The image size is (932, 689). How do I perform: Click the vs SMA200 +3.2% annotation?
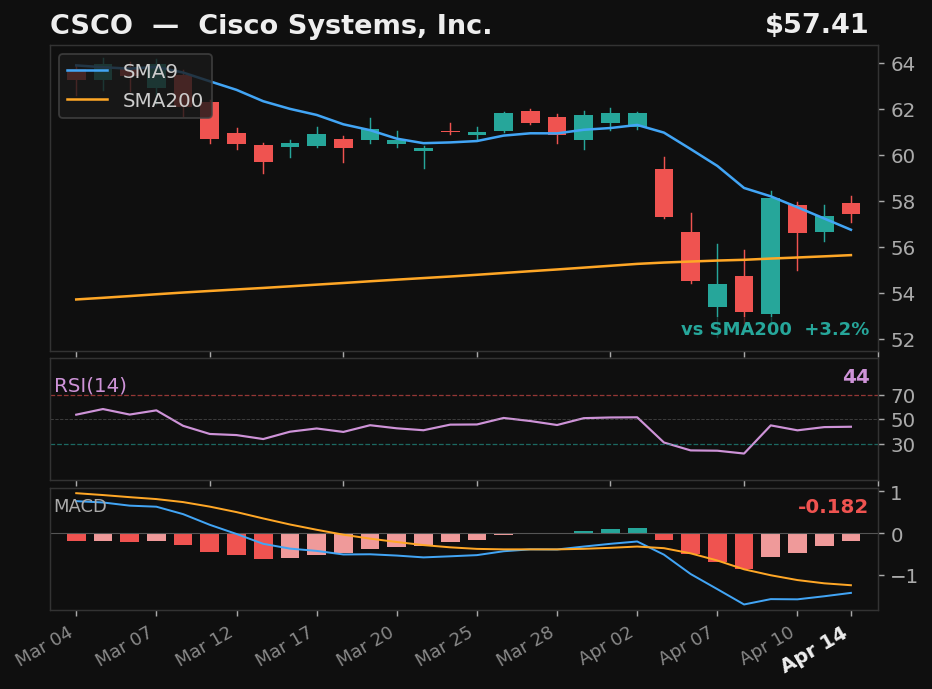[774, 329]
